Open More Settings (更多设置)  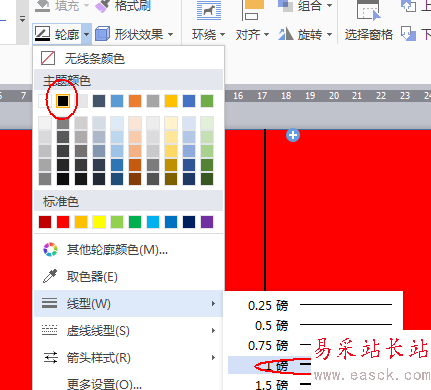[129, 383]
